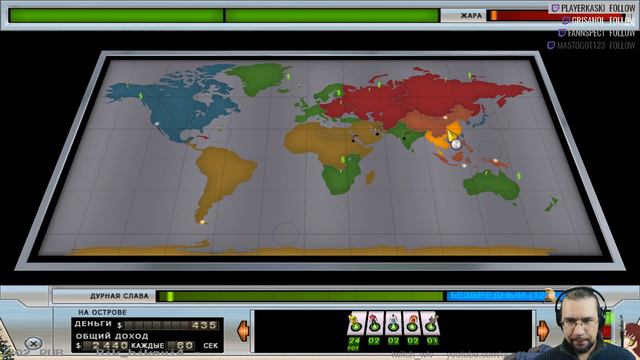
Task: Select the minion card showing 01
Action: click(x=431, y=324)
